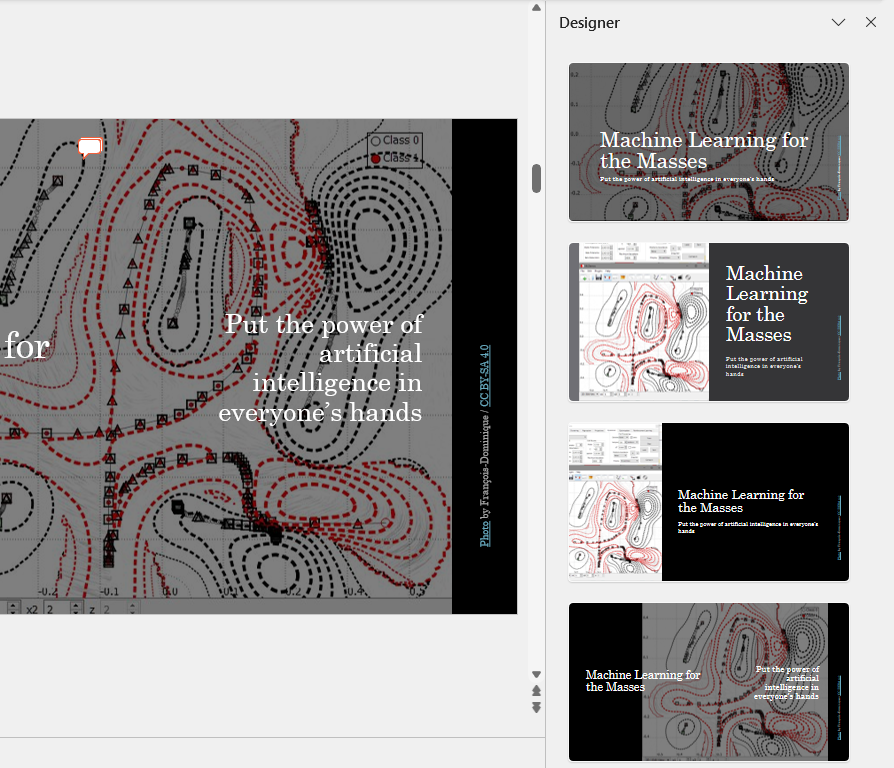Click the slide editor vertical scrollbar thumb
Screen dimensions: 894x768
pos(536,178)
